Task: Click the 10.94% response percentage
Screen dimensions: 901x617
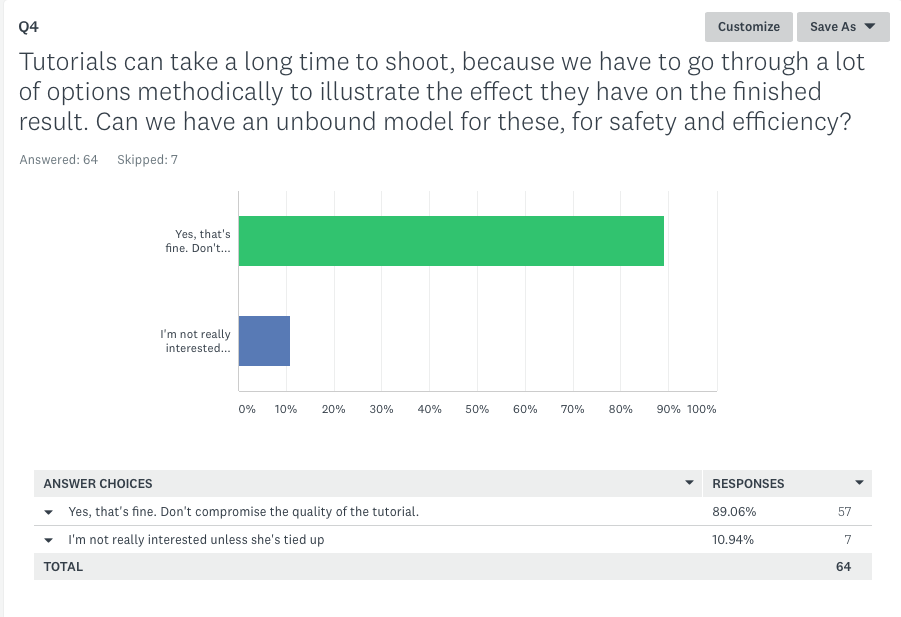Action: pyautogui.click(x=733, y=539)
